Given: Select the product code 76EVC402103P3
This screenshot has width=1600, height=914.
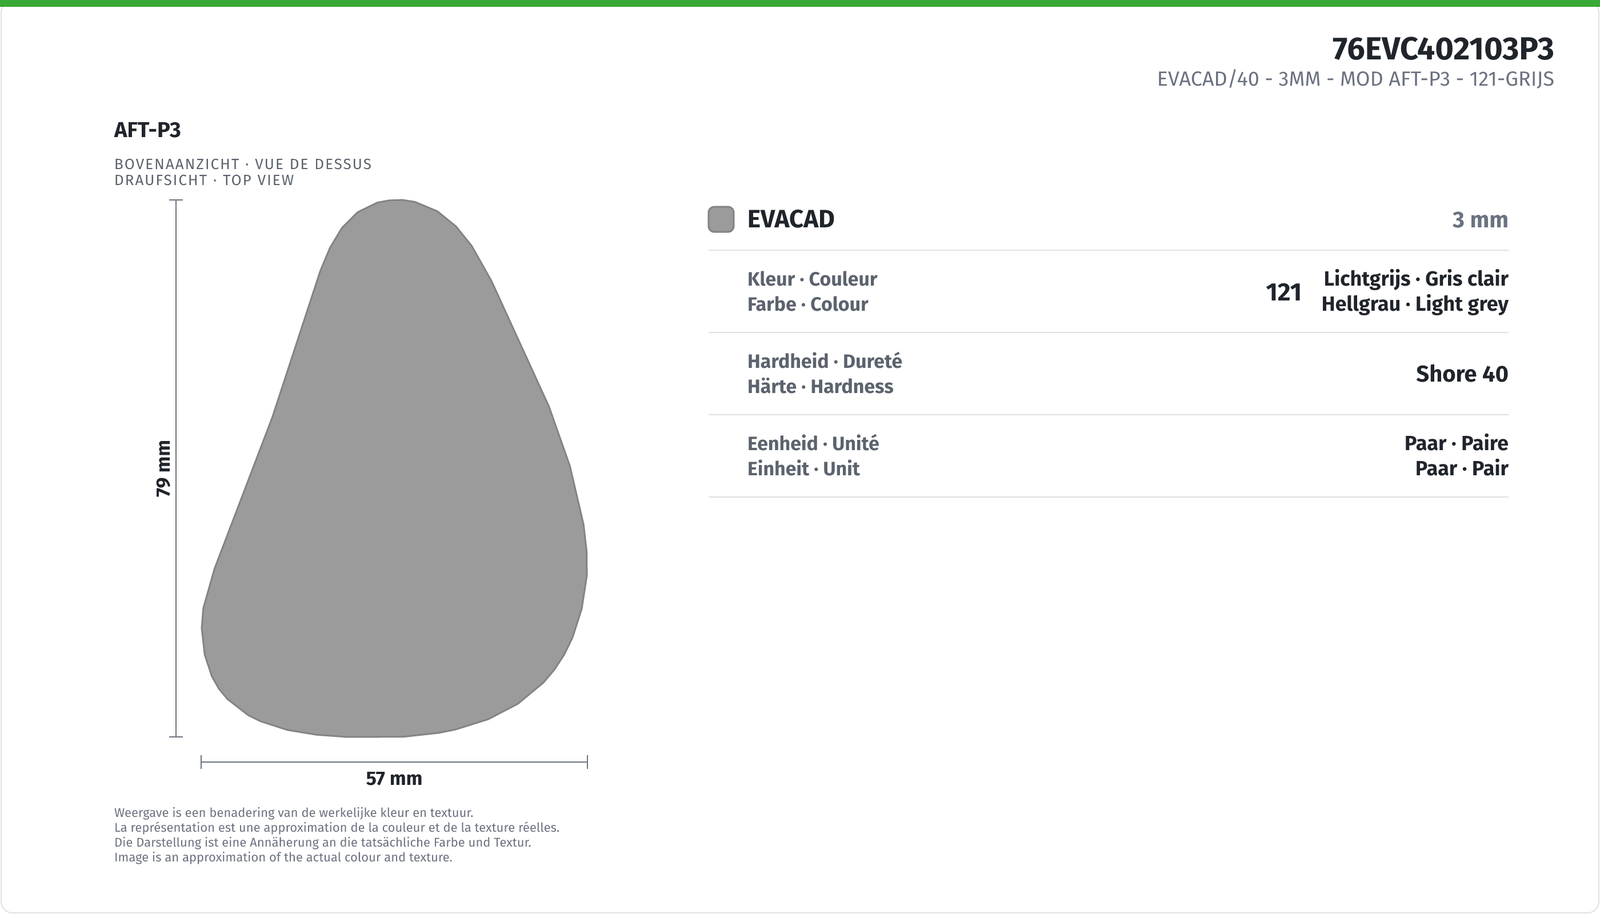Looking at the screenshot, I should click(1442, 48).
